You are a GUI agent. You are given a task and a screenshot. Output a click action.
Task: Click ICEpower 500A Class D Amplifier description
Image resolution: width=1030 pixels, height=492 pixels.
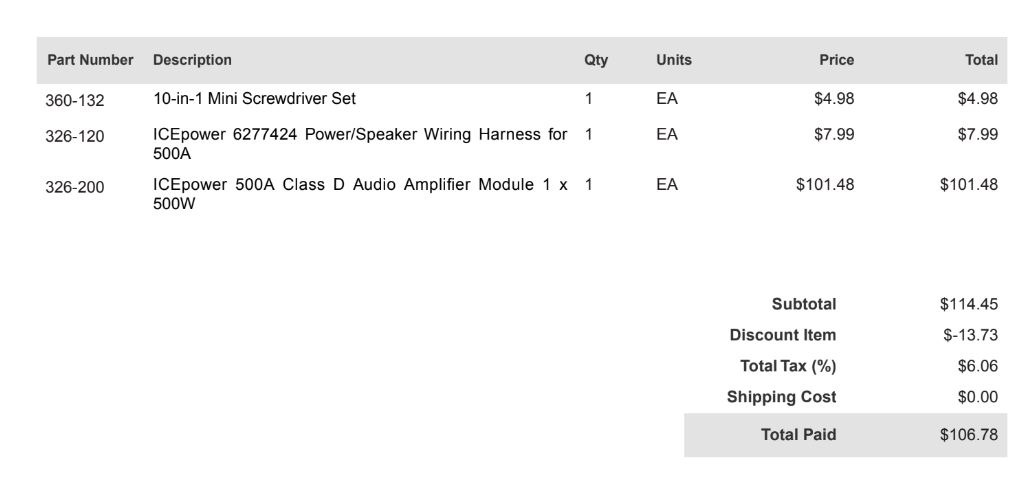pos(360,194)
